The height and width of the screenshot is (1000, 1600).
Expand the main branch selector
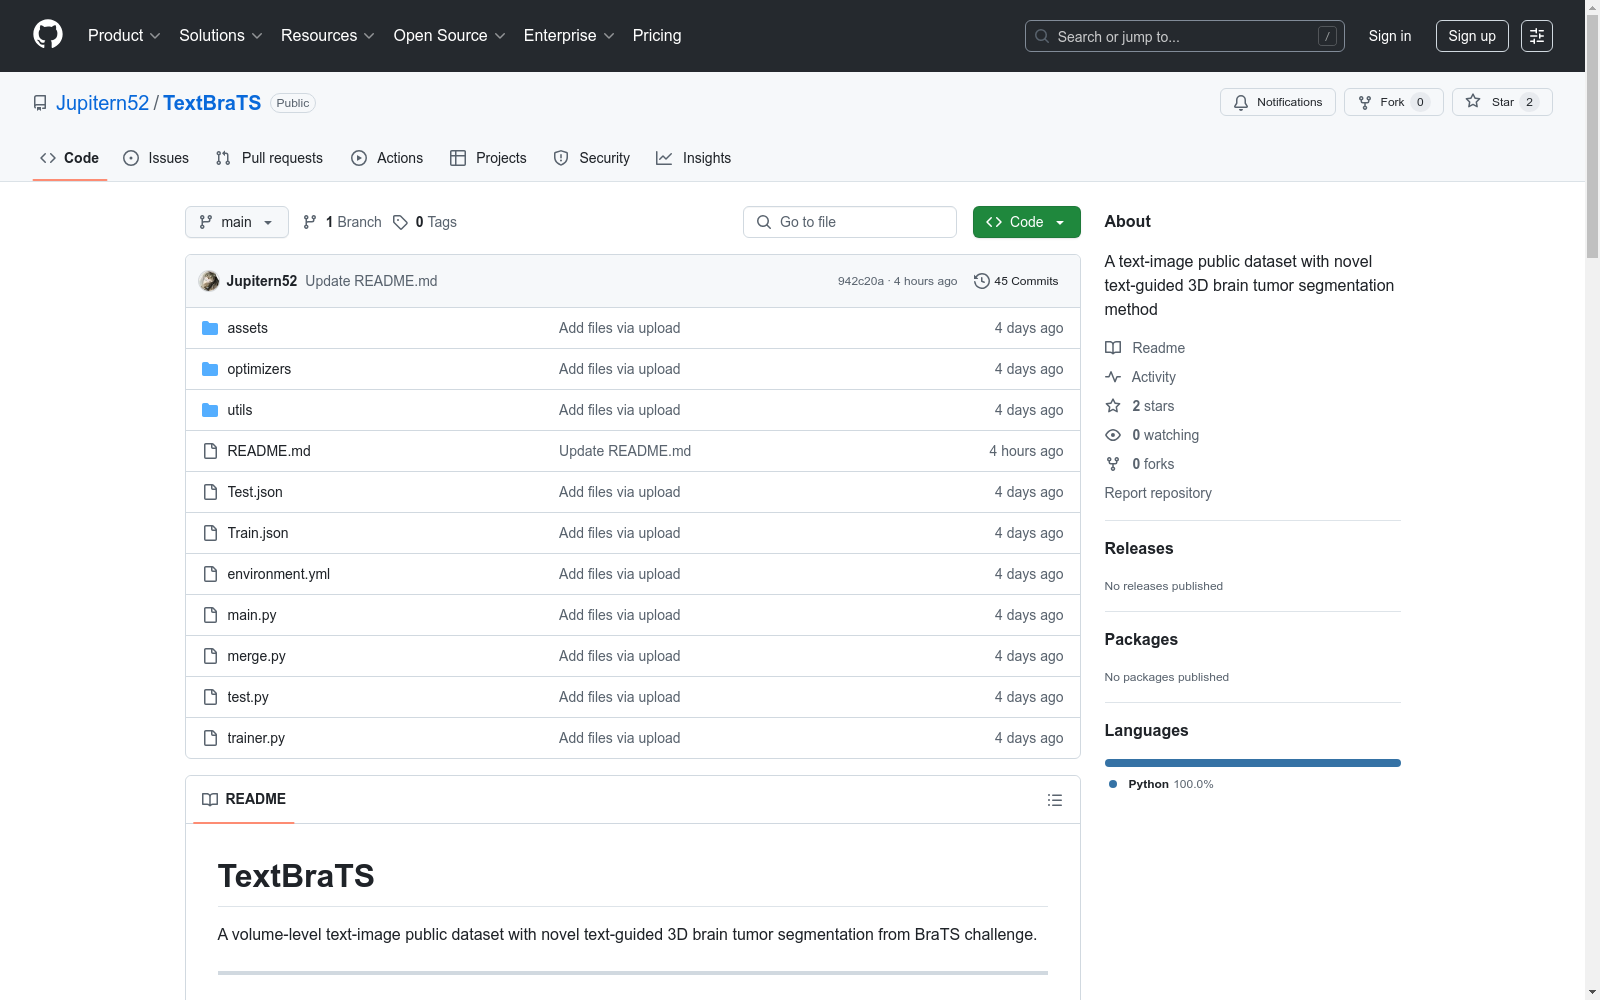click(x=236, y=222)
